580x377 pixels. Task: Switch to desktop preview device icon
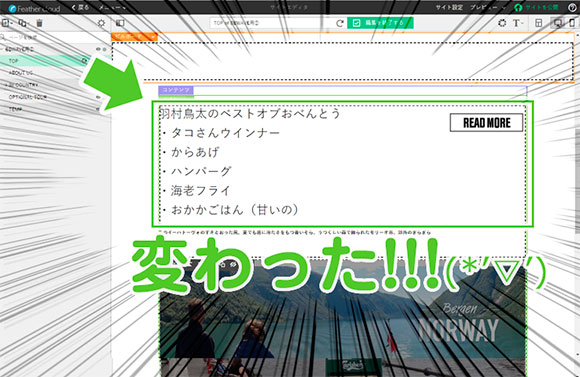(557, 23)
